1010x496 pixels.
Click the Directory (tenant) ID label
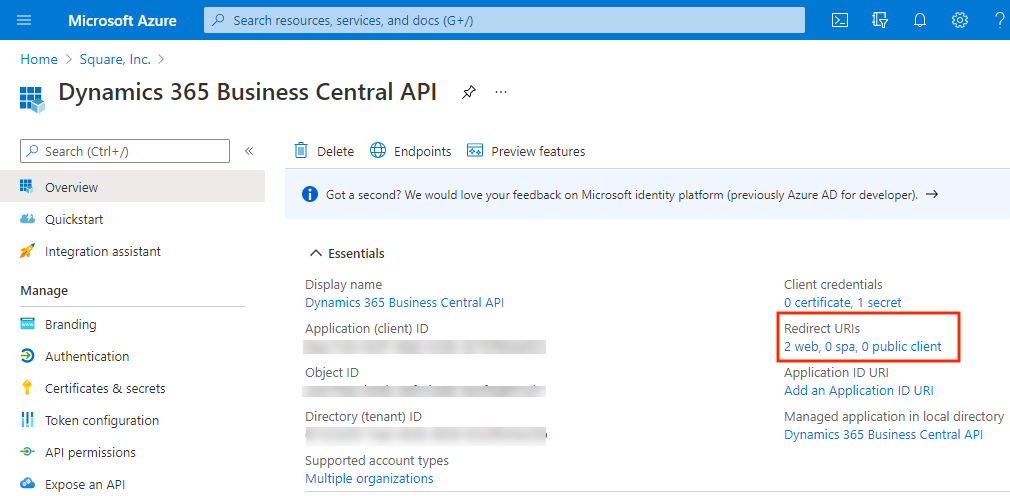[363, 416]
